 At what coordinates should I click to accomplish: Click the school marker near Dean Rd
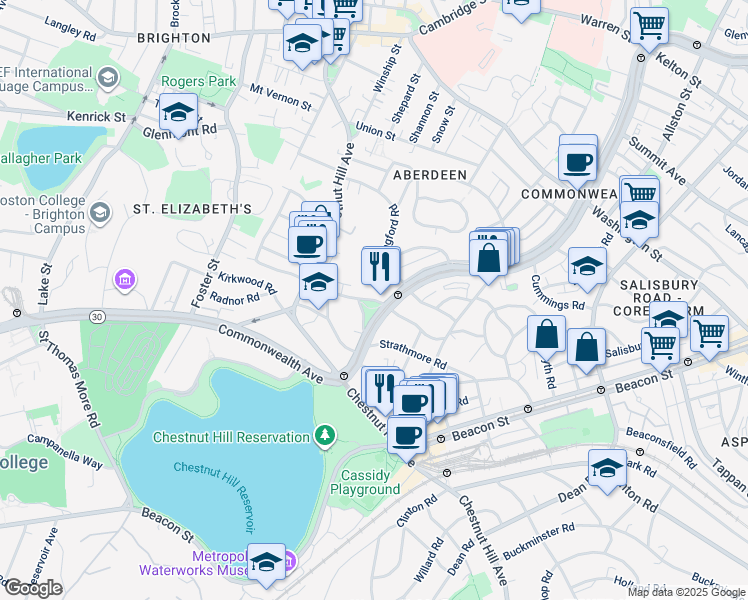click(x=607, y=468)
